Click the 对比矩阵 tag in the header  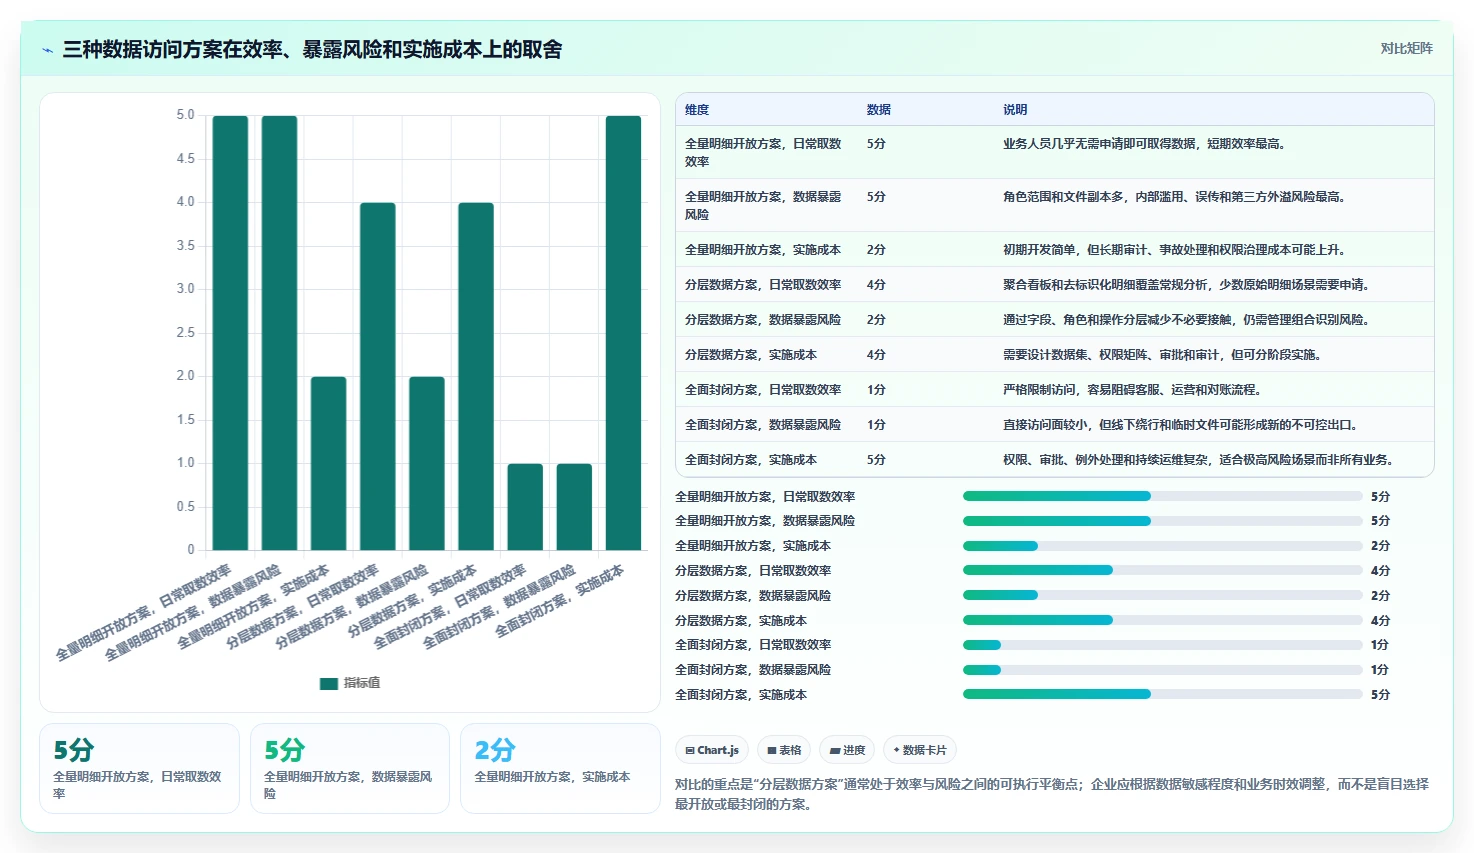[x=1406, y=48]
